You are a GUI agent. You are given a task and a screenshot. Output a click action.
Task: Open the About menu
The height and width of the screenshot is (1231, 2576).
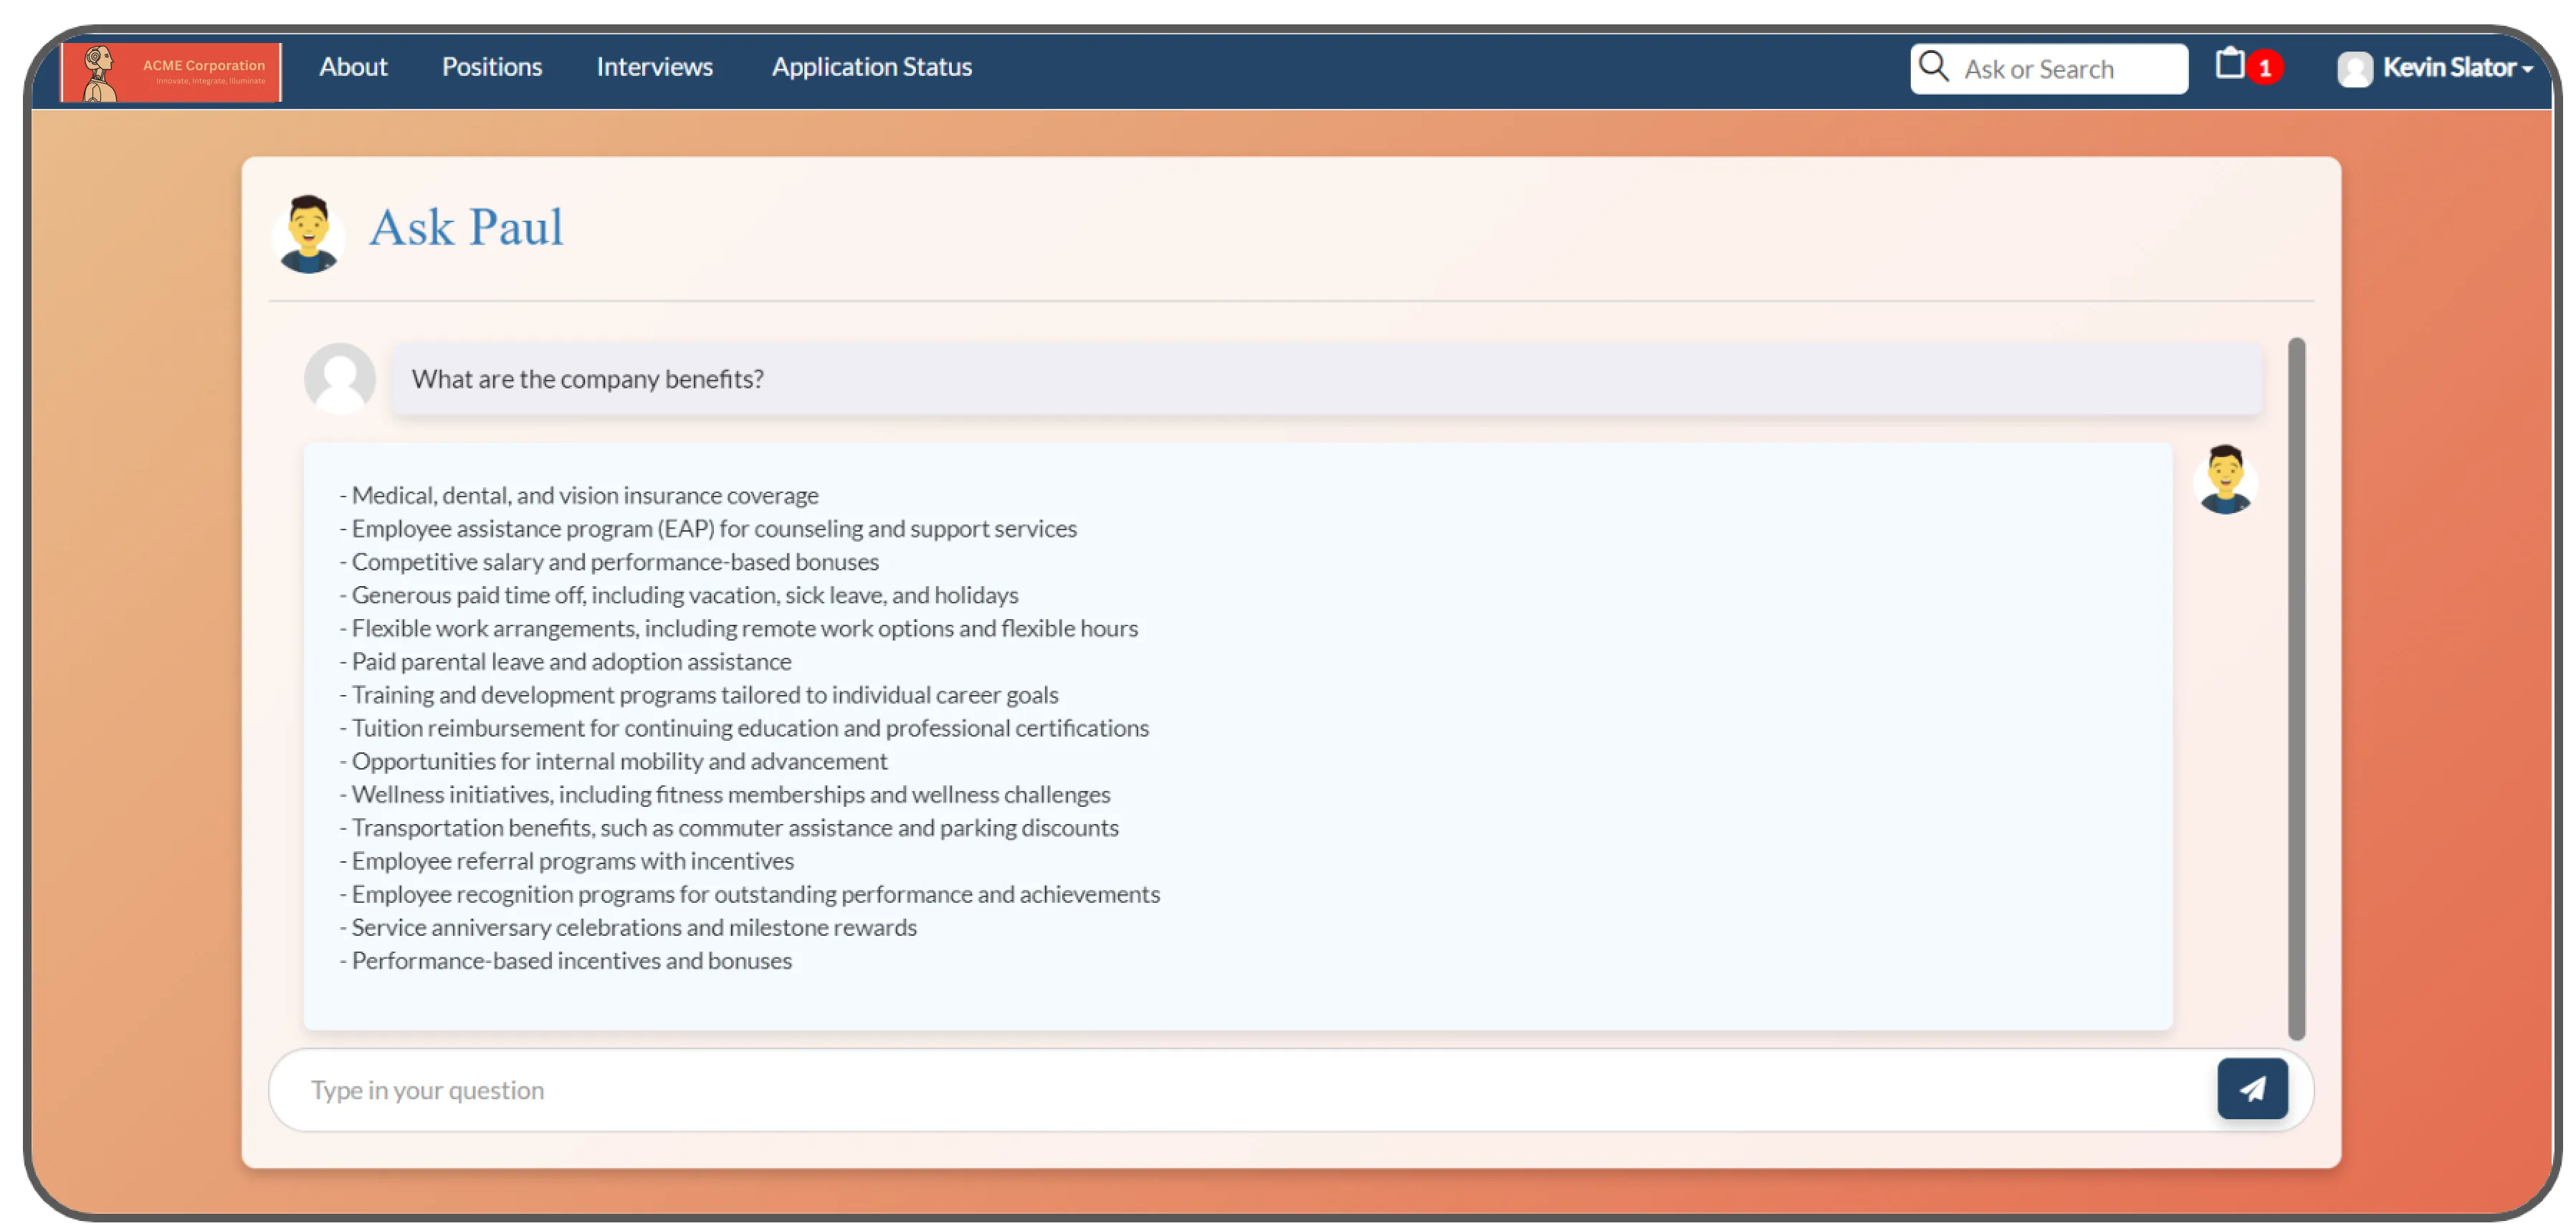pos(353,67)
